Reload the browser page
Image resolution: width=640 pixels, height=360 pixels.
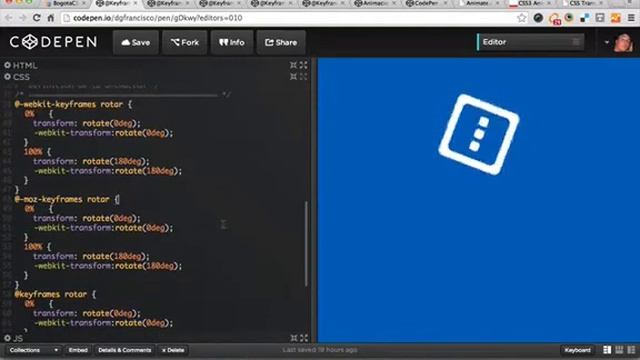(x=36, y=18)
